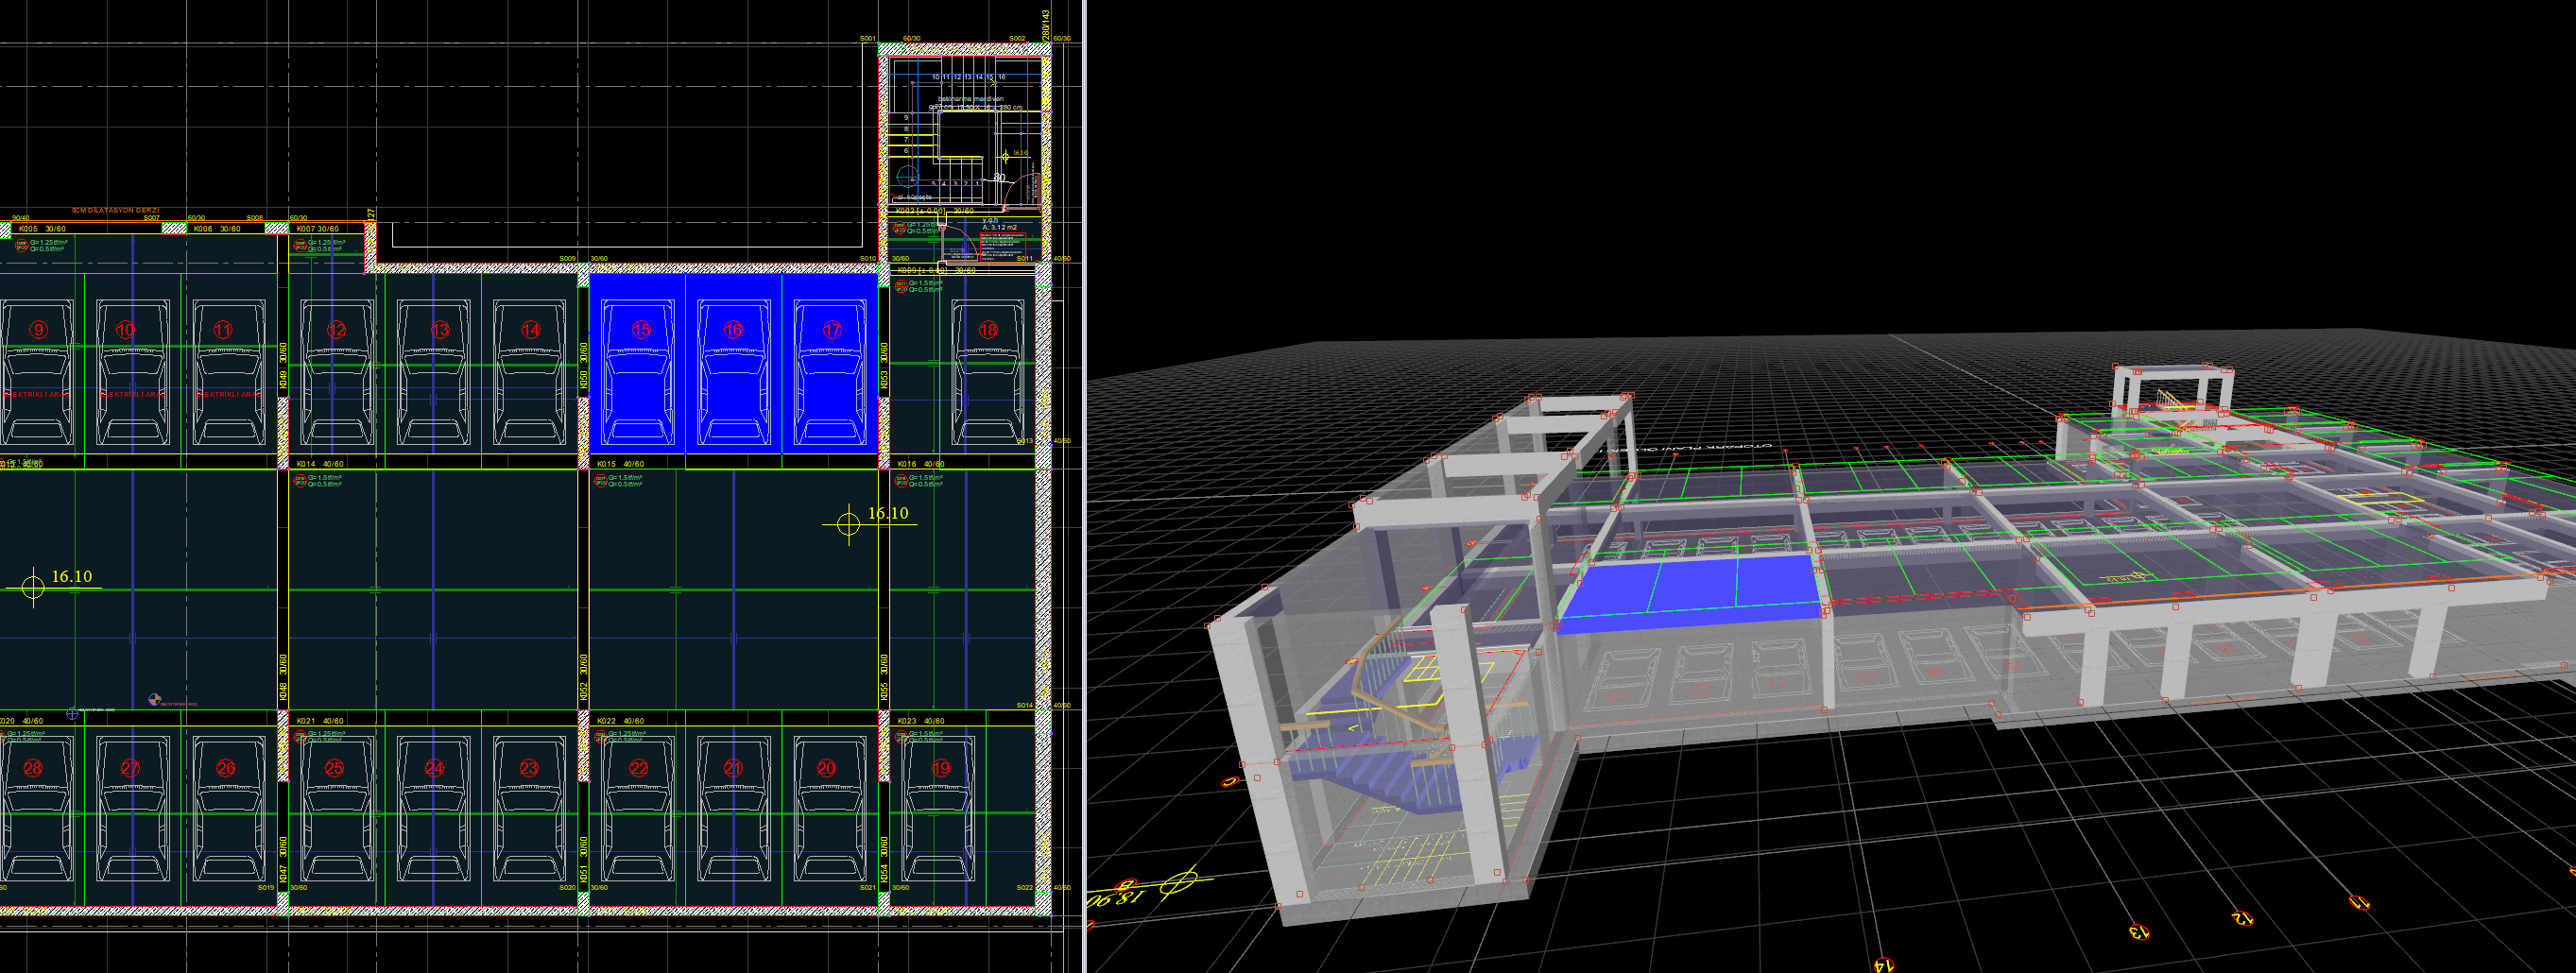Image resolution: width=2576 pixels, height=973 pixels.
Task: Select the blue highlighted slab in 3D view
Action: 1690,592
